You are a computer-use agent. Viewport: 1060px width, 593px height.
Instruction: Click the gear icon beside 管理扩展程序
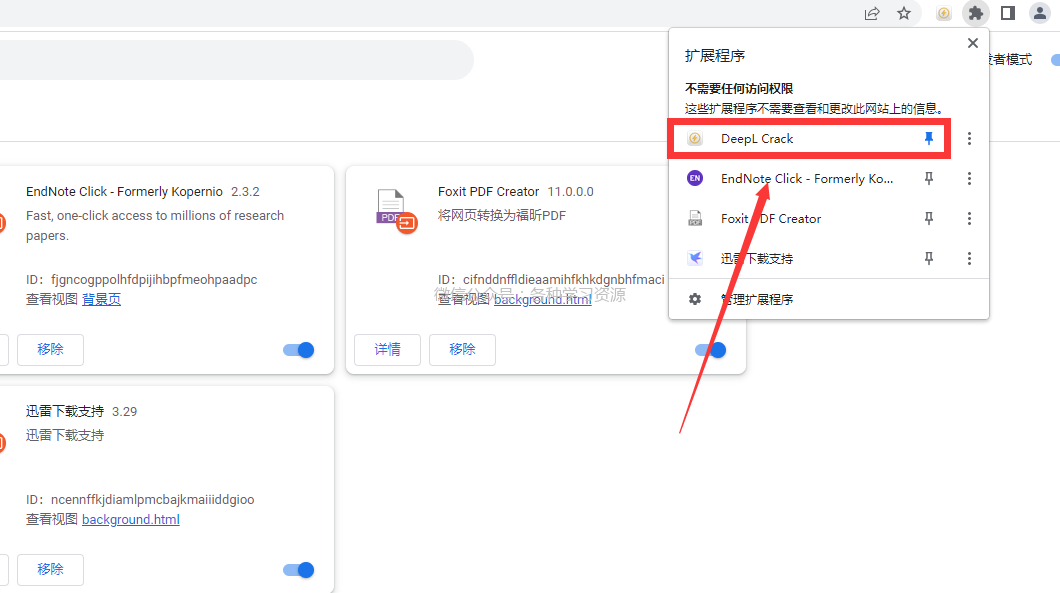point(695,299)
